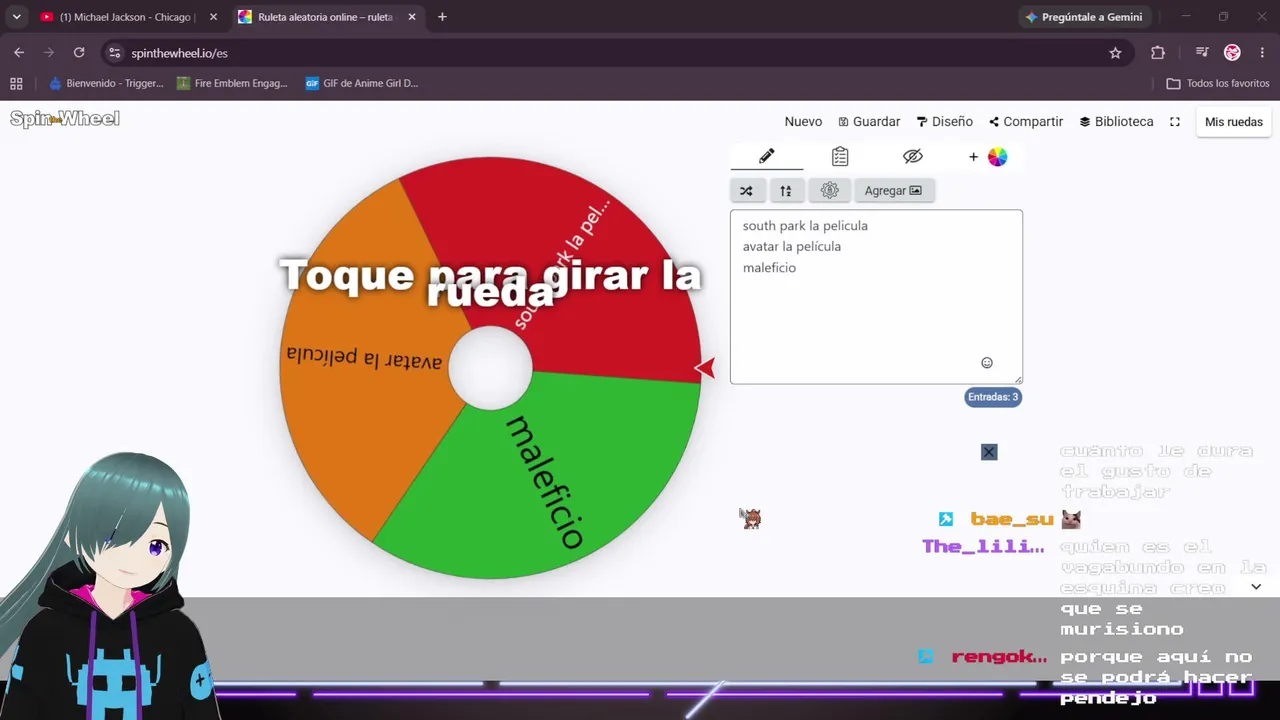
Task: Open the edit entries pencil tab
Action: tap(766, 157)
